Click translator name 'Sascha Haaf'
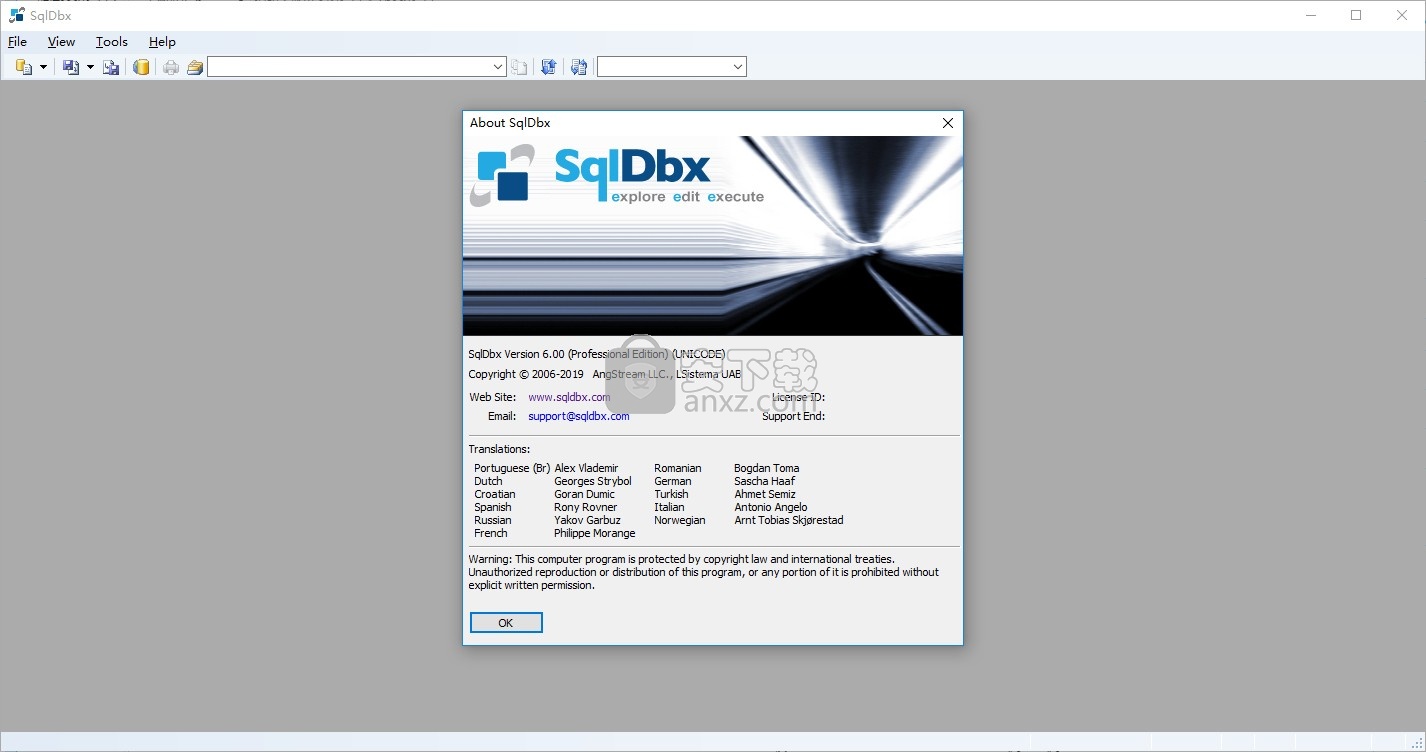 point(765,481)
